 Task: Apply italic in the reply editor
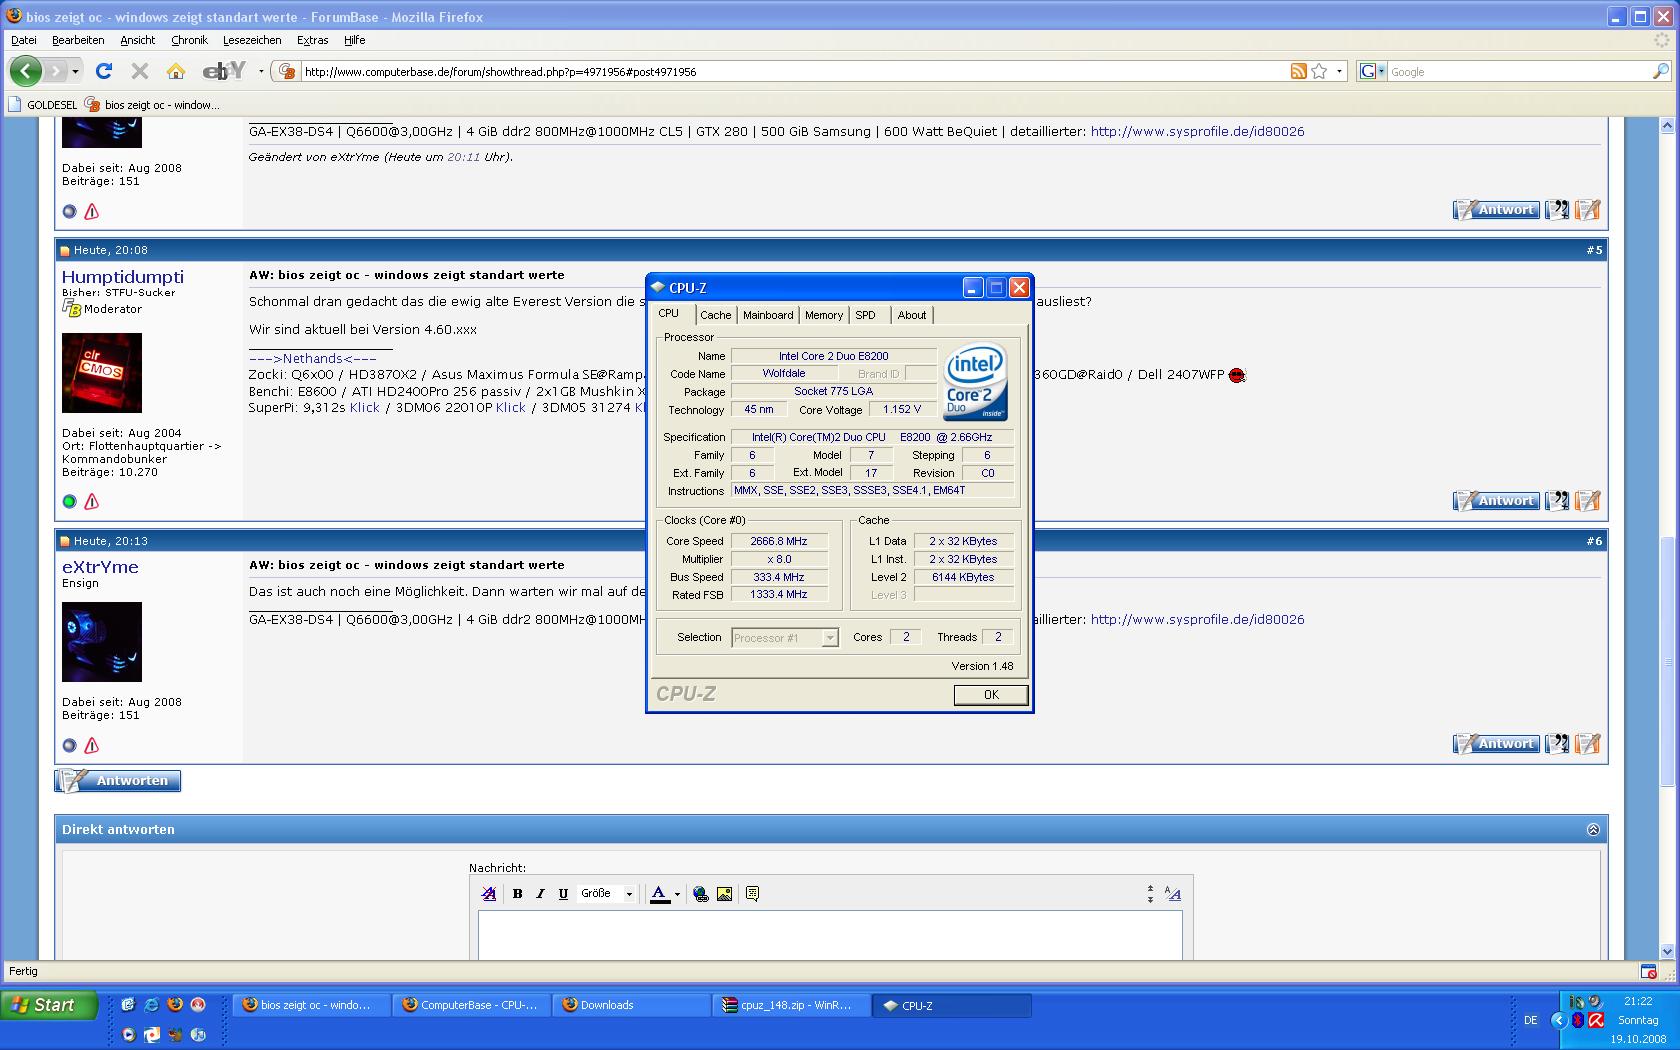pyautogui.click(x=540, y=894)
